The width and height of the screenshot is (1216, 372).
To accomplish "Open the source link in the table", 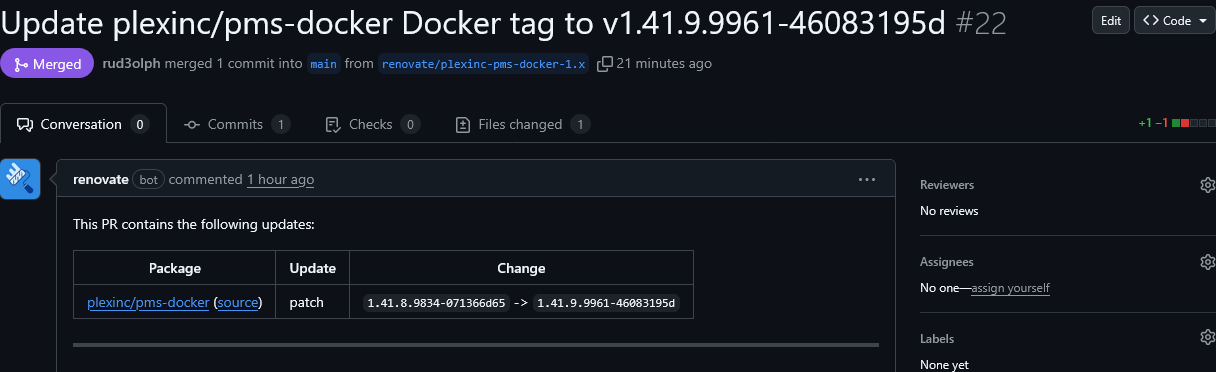I will [x=238, y=302].
